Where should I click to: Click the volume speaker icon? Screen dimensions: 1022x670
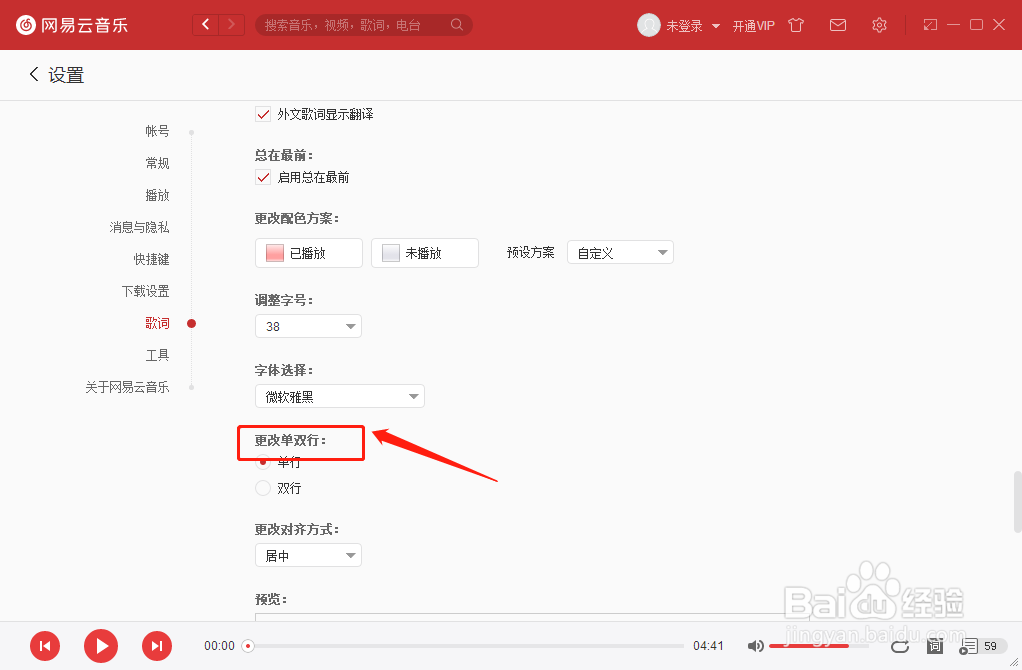pos(755,646)
